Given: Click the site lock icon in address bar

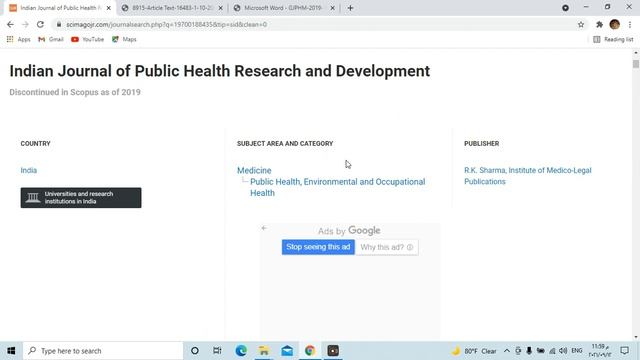Looking at the screenshot, I should tap(59, 24).
